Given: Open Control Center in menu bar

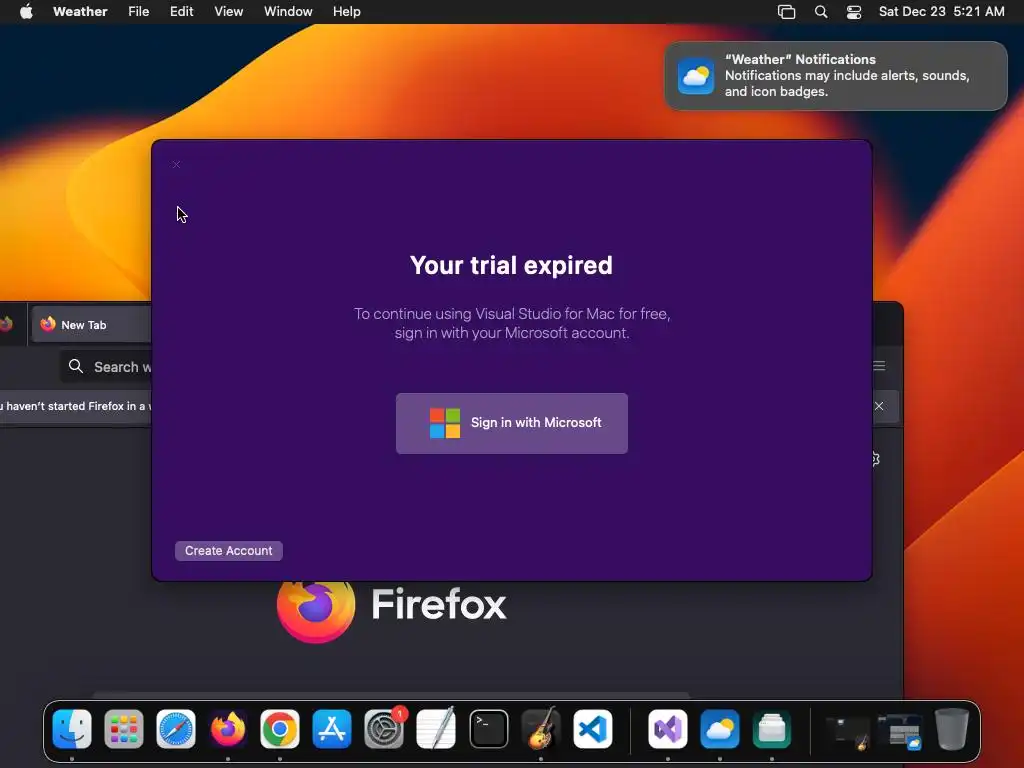Looking at the screenshot, I should (854, 12).
